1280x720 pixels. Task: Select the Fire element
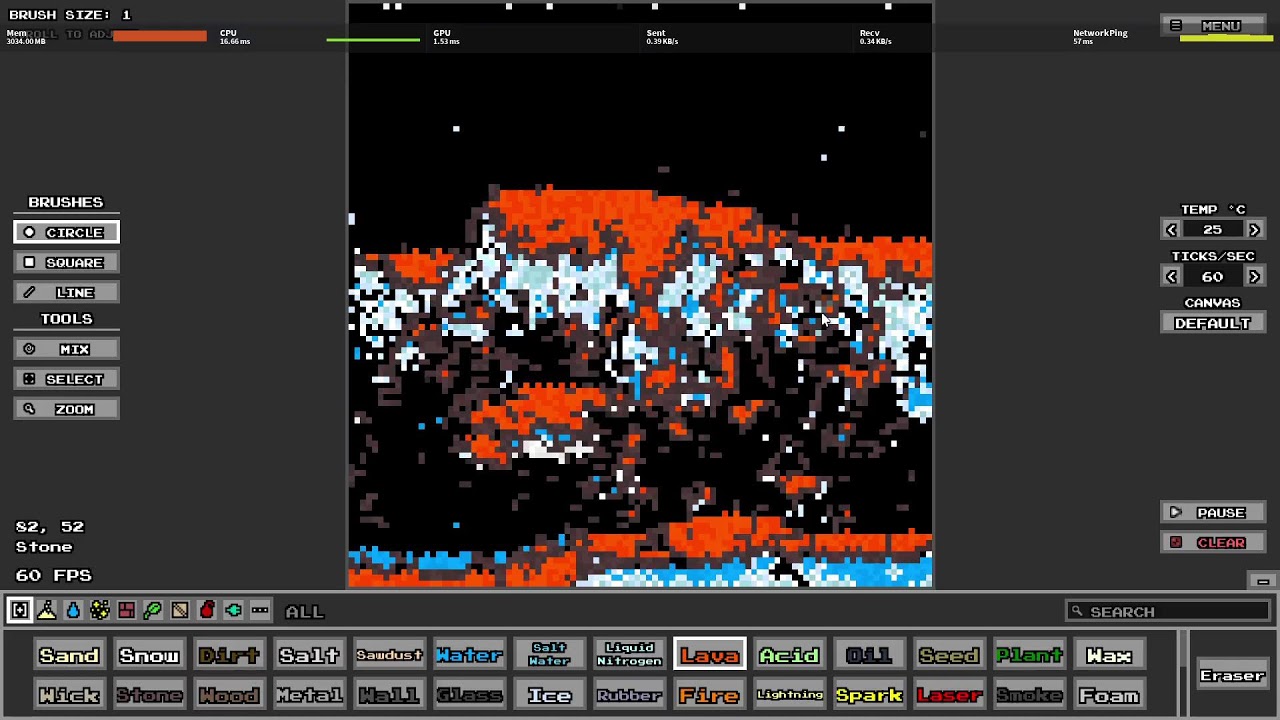pos(709,695)
